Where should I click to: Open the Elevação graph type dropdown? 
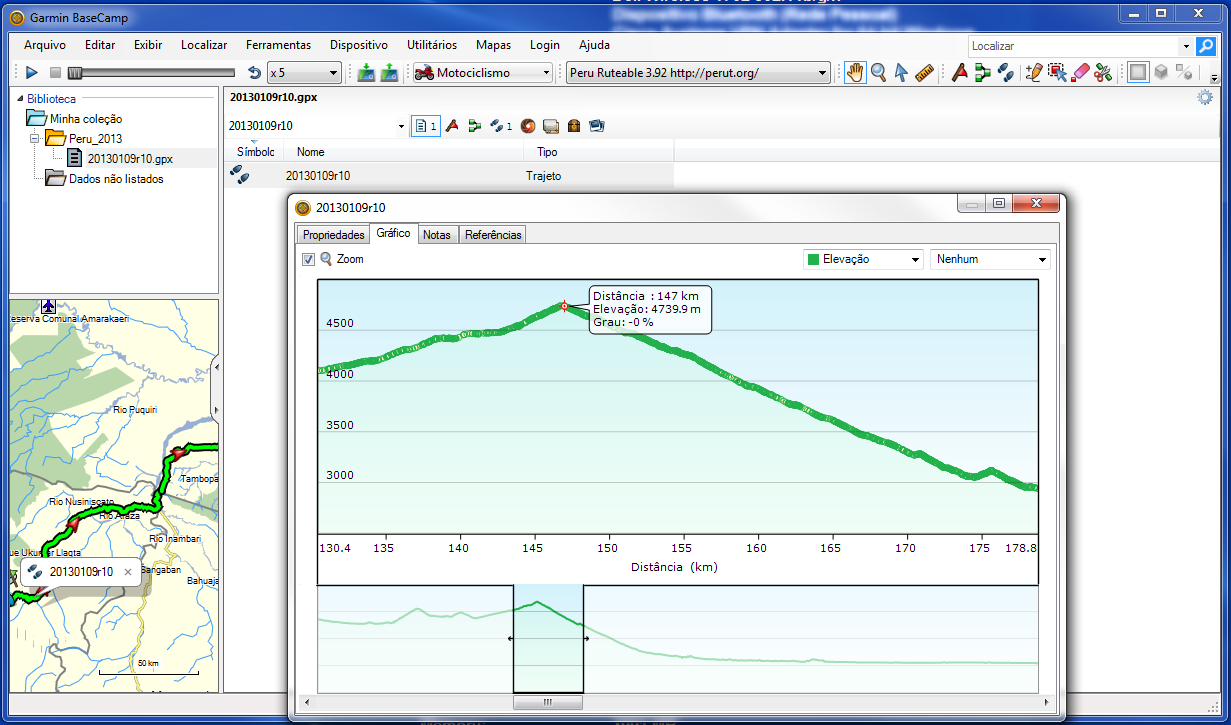[x=864, y=259]
